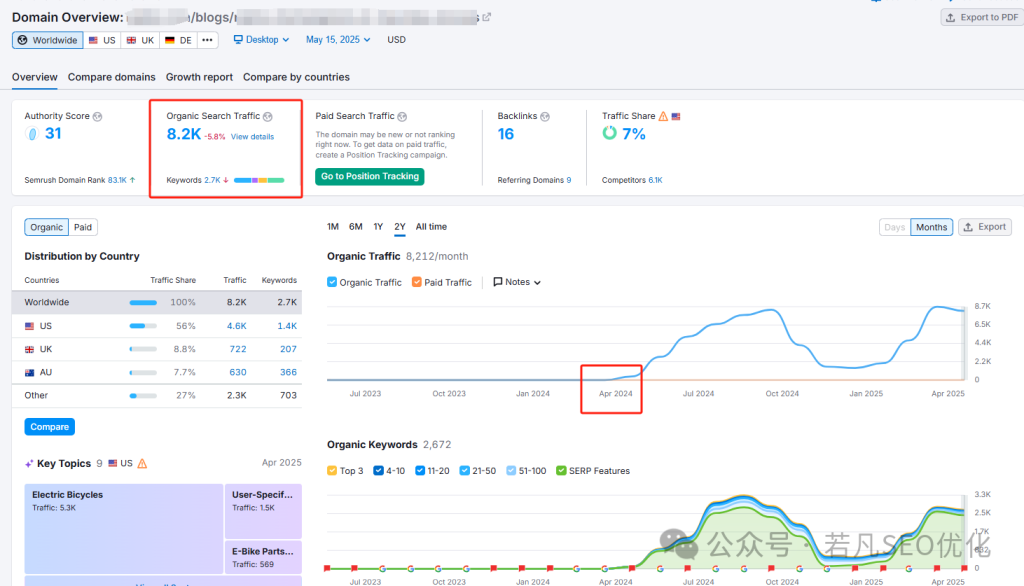Expand the May 15, 2025 date dropdown
1024x586 pixels.
(x=338, y=40)
